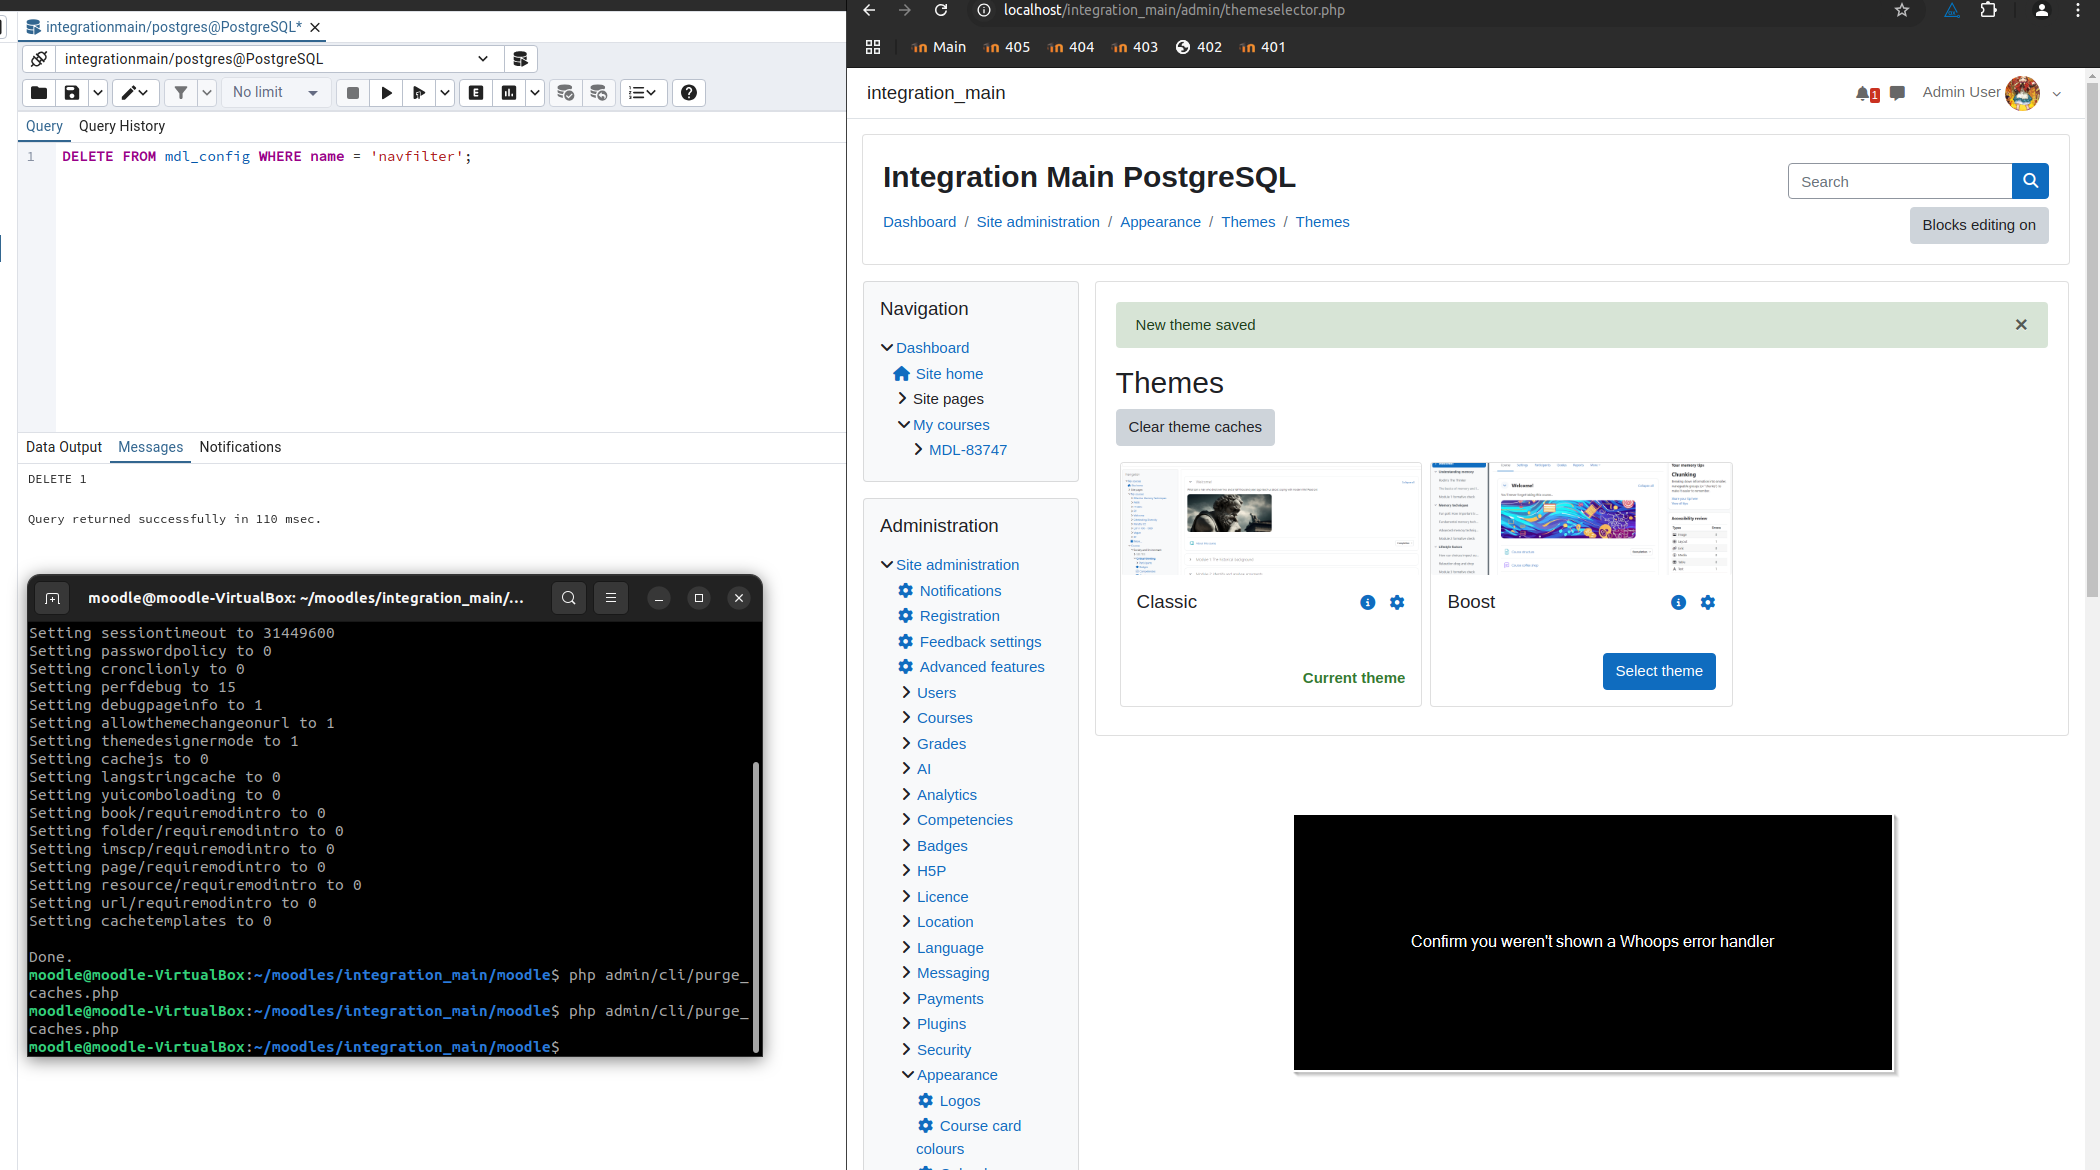Click the pgAdmin Help question-mark icon
The height and width of the screenshot is (1170, 2100).
(x=689, y=93)
